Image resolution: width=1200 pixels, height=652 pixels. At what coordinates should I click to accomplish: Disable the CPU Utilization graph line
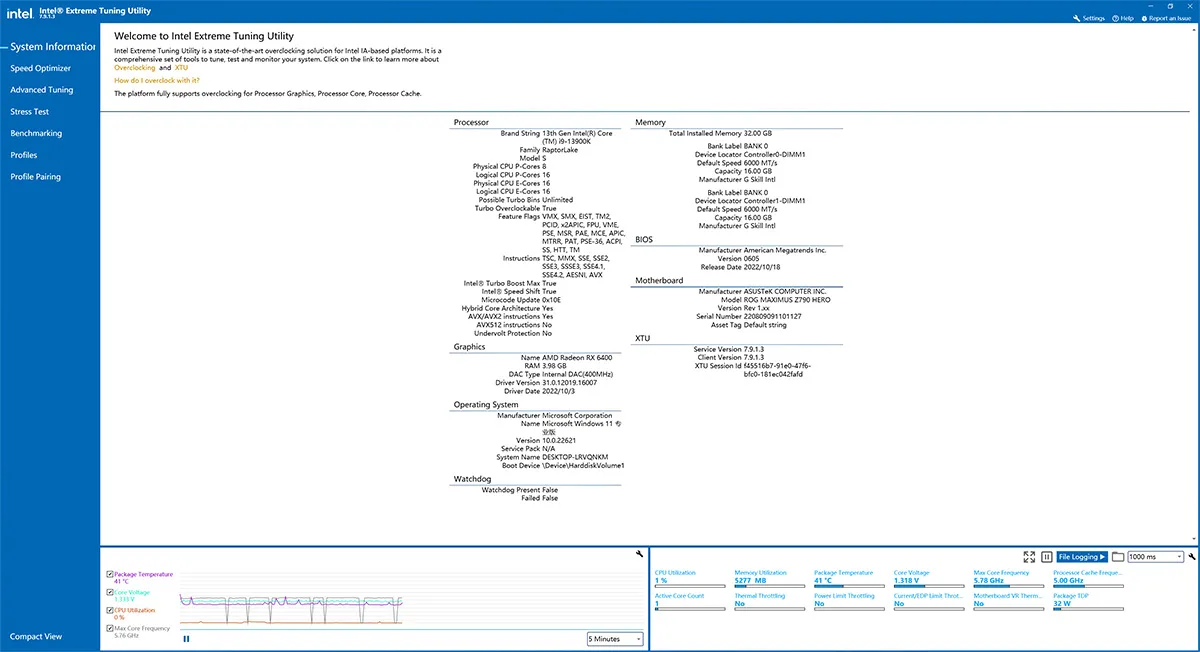point(110,610)
